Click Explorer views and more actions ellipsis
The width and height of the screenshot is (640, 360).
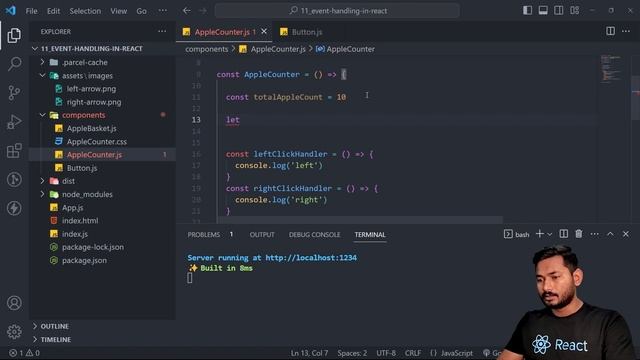(x=162, y=31)
